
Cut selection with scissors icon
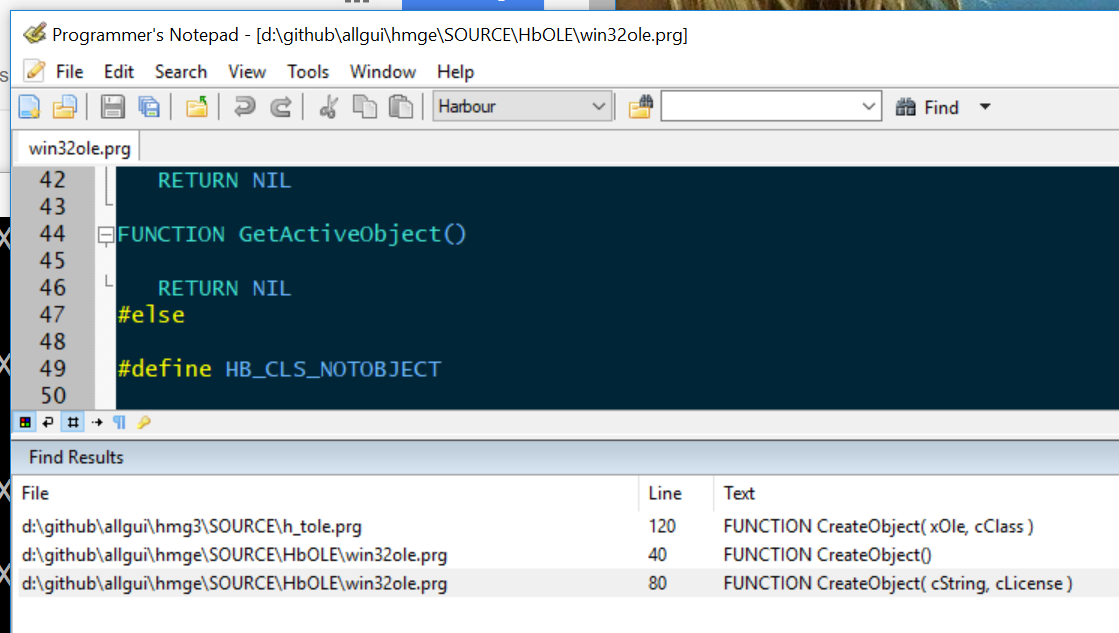328,107
